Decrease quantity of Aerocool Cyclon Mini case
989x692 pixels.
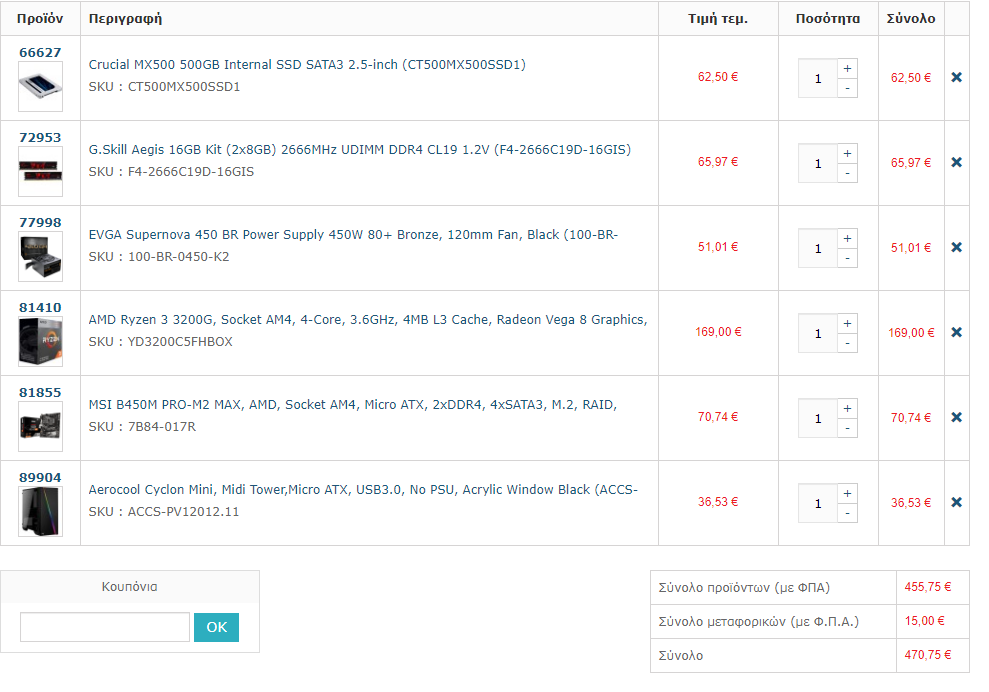[847, 513]
